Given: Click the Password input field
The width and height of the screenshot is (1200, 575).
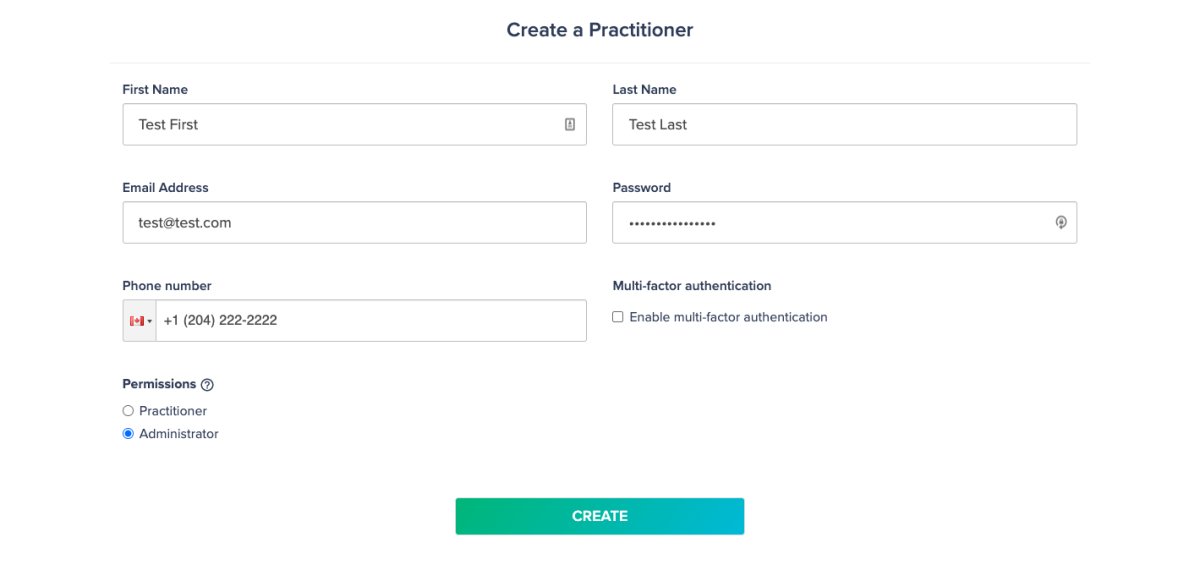Looking at the screenshot, I should [844, 222].
